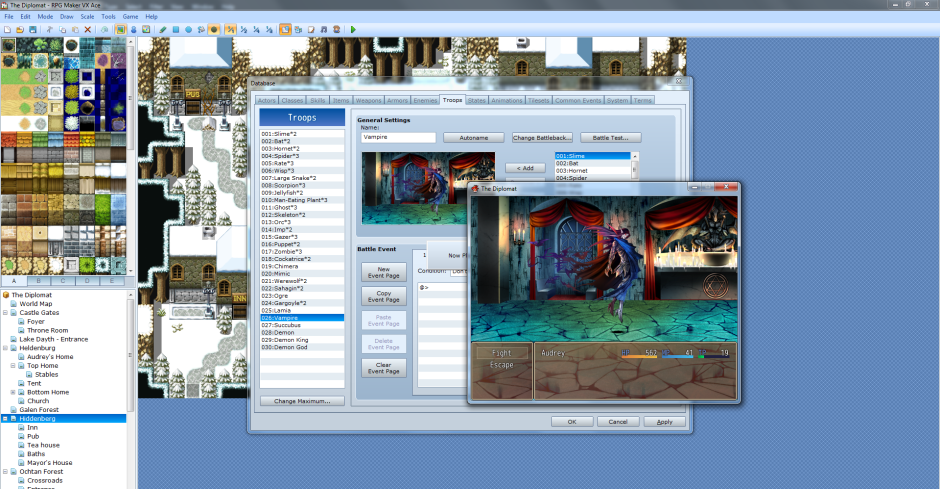The height and width of the screenshot is (489, 940).
Task: Select the Ellipse drawing tool
Action: pyautogui.click(x=188, y=29)
